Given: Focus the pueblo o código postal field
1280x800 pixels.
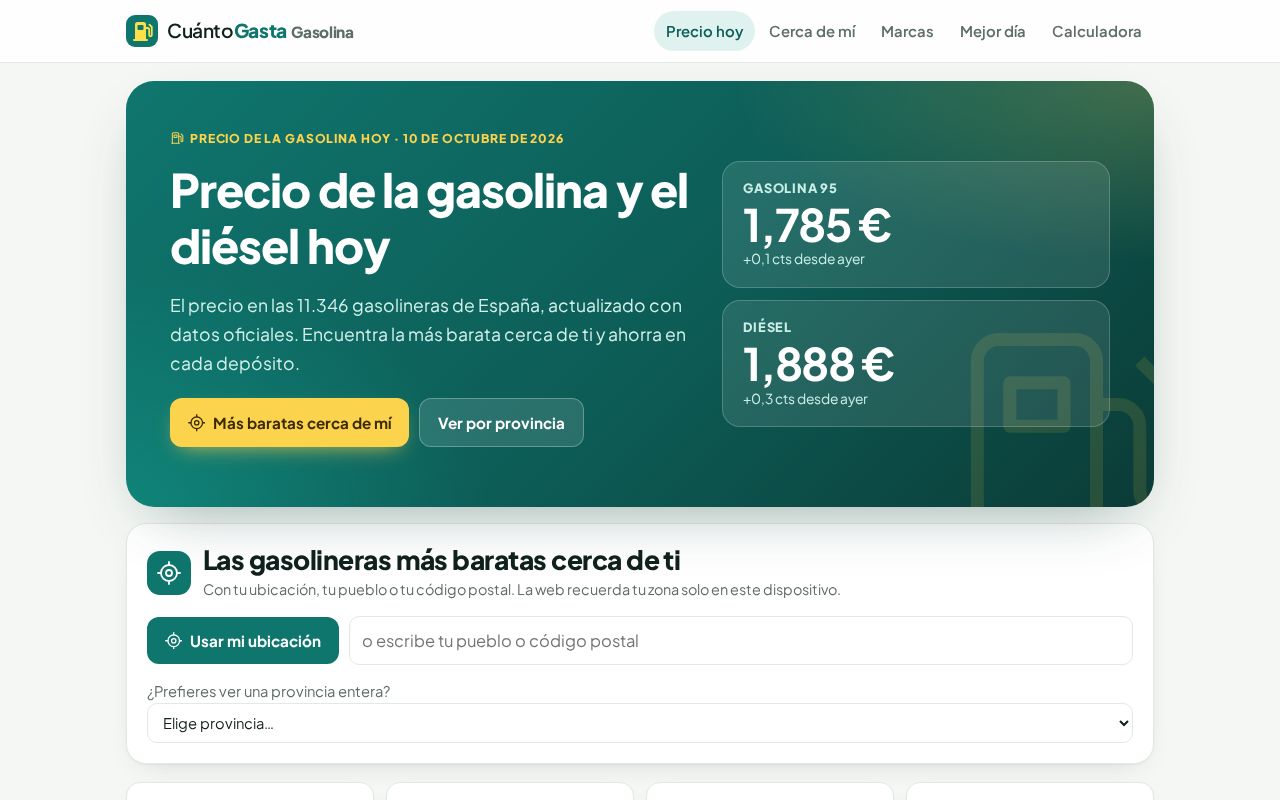Looking at the screenshot, I should [x=741, y=641].
